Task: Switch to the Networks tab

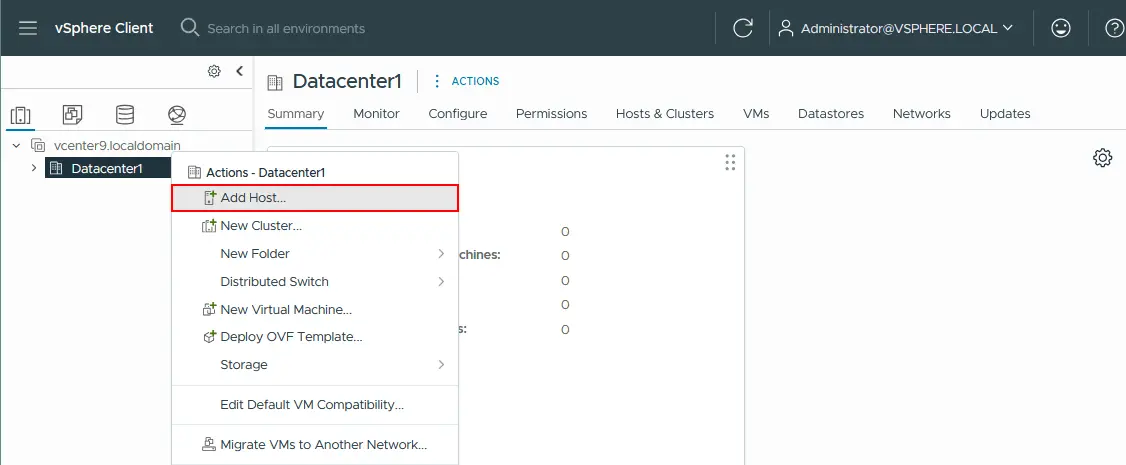Action: (x=921, y=113)
